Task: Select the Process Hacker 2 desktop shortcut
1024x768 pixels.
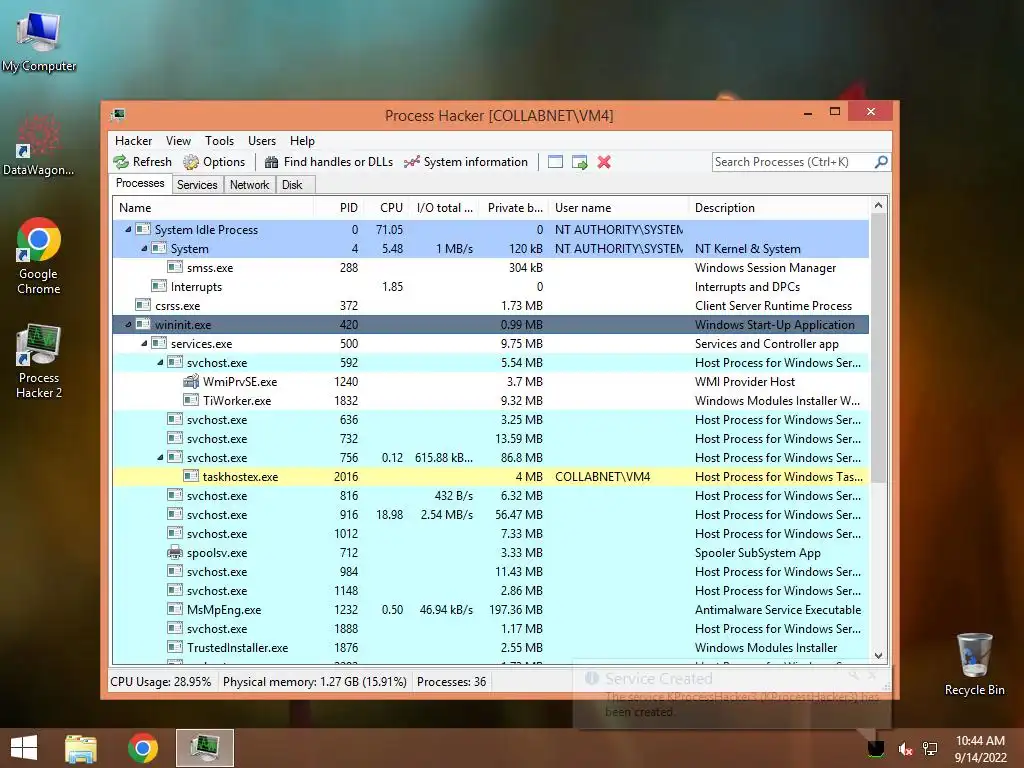Action: click(39, 360)
